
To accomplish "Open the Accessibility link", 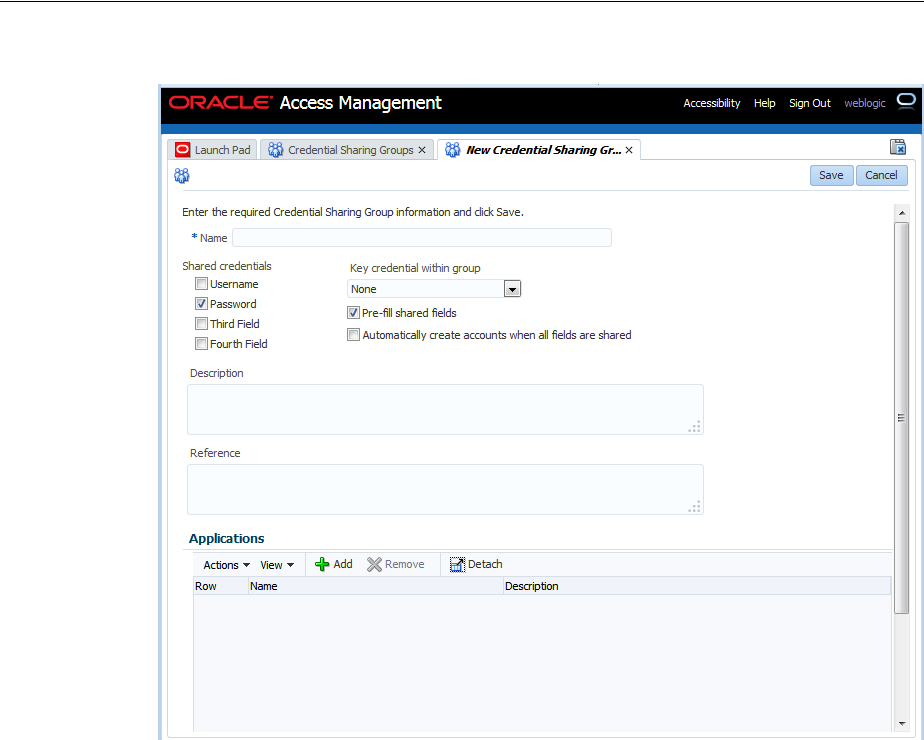I will [712, 103].
